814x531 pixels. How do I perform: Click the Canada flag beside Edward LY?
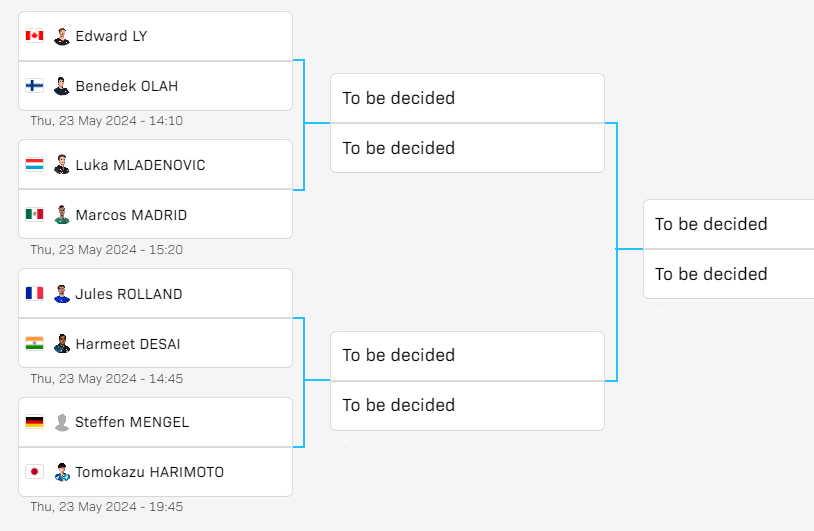click(x=34, y=35)
